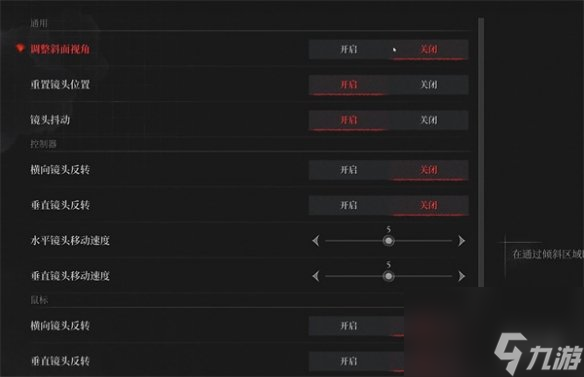Viewport: 584px width, 377px height.
Task: Enable 开启 for mouse 横向镜头反转
Action: point(349,326)
